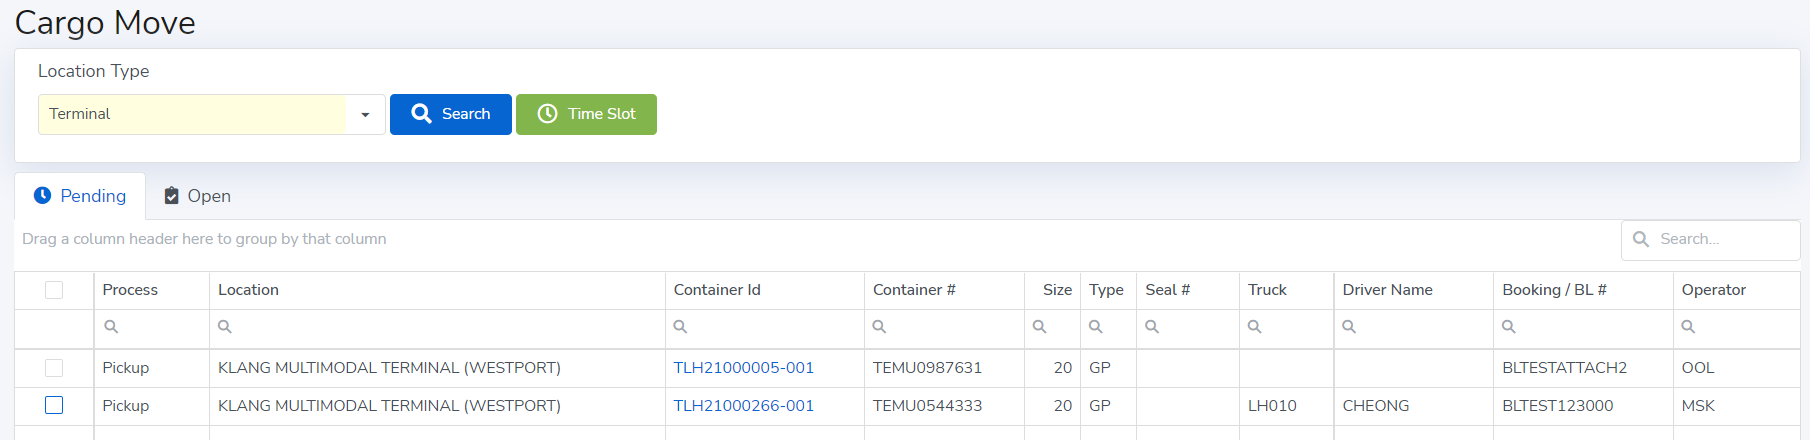1810x440 pixels.
Task: Click the filter icon under Booking / BL #
Action: click(1509, 327)
